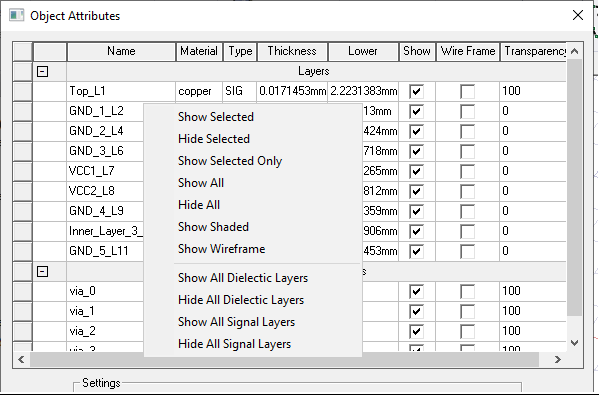Enable Wire Frame for GND_4_L9
The width and height of the screenshot is (599, 400).
point(468,211)
